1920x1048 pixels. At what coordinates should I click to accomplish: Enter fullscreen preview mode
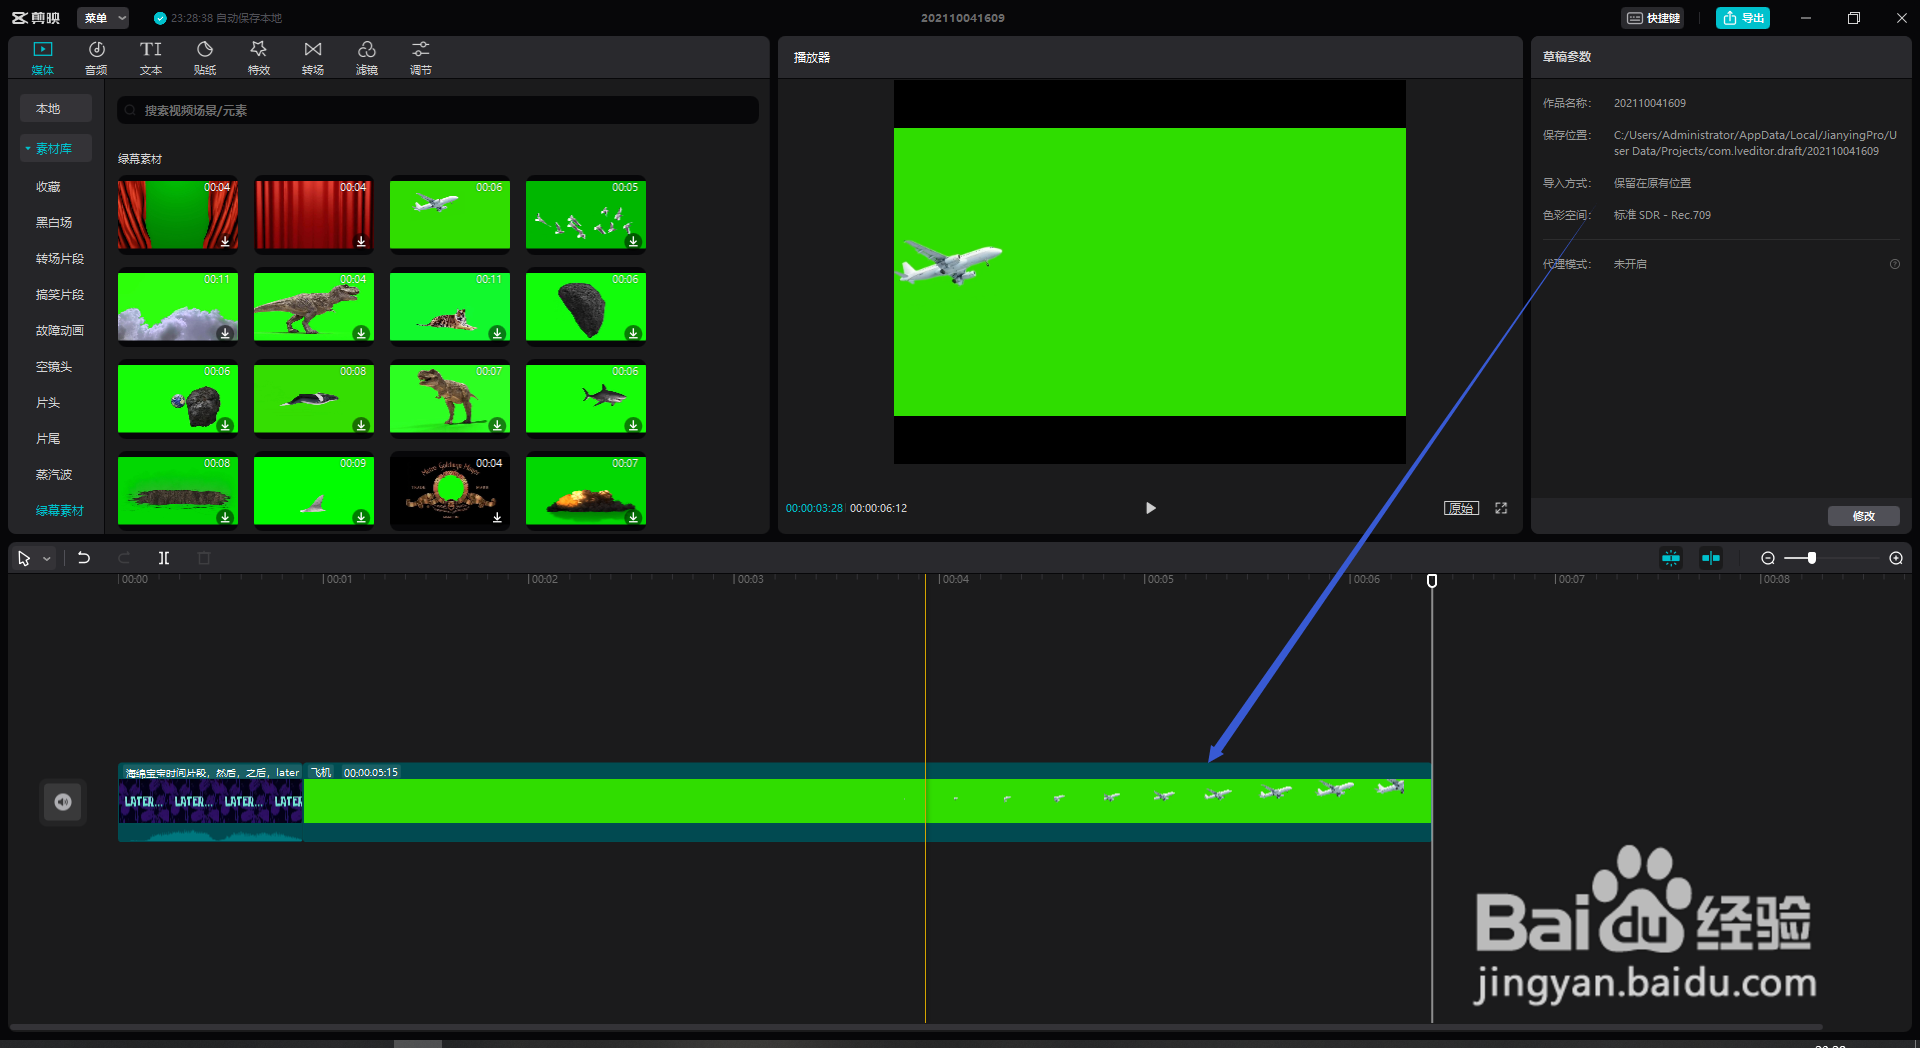[x=1501, y=508]
